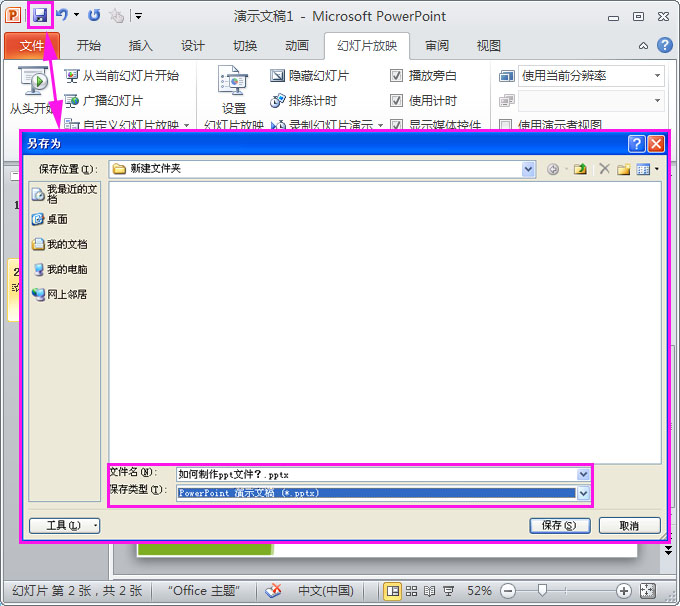Switch to the 动画 ribbon tab
The width and height of the screenshot is (680, 606).
297,46
